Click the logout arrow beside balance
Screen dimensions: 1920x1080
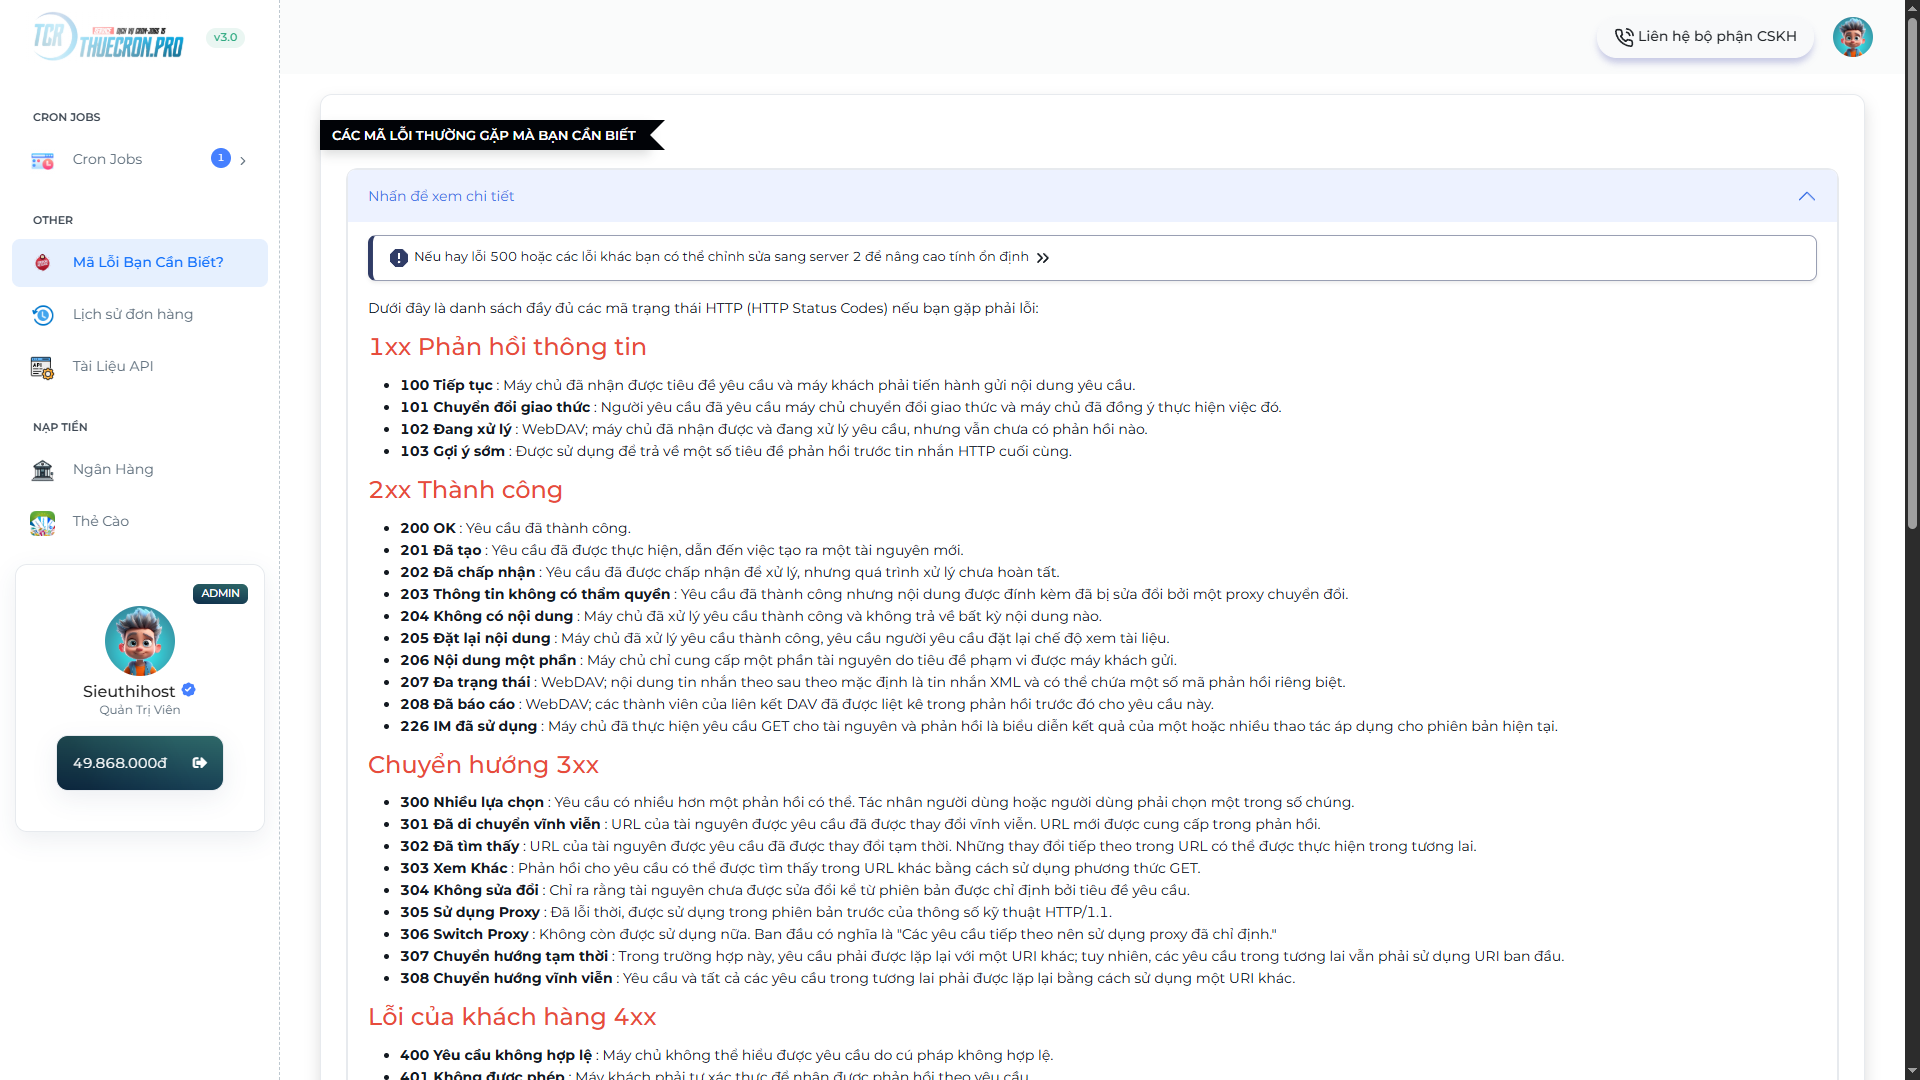[x=200, y=763]
